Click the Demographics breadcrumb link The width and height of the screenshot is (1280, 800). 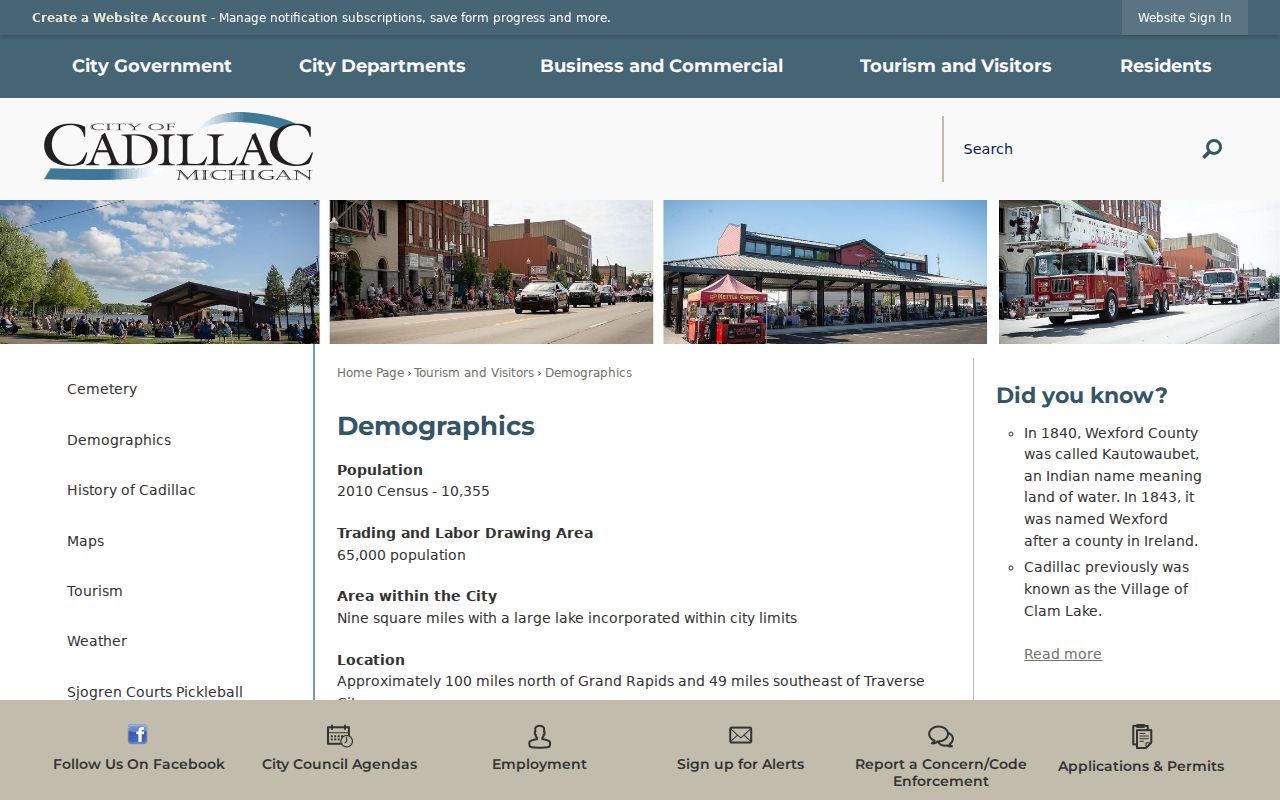click(x=588, y=373)
